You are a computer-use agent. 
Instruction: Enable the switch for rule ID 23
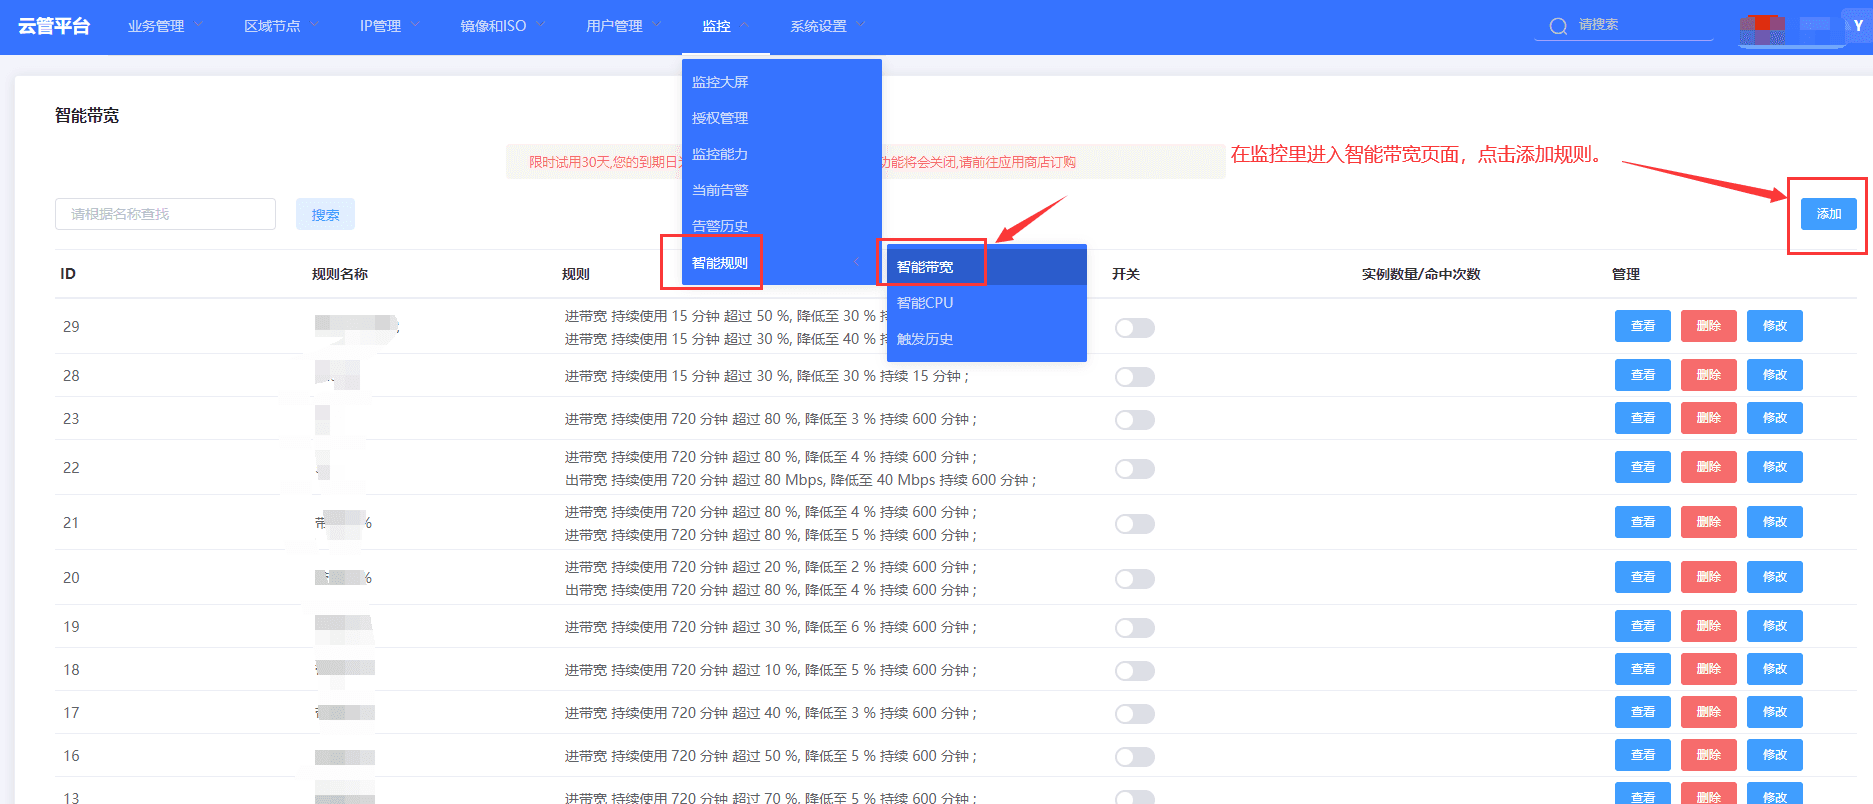pos(1135,420)
